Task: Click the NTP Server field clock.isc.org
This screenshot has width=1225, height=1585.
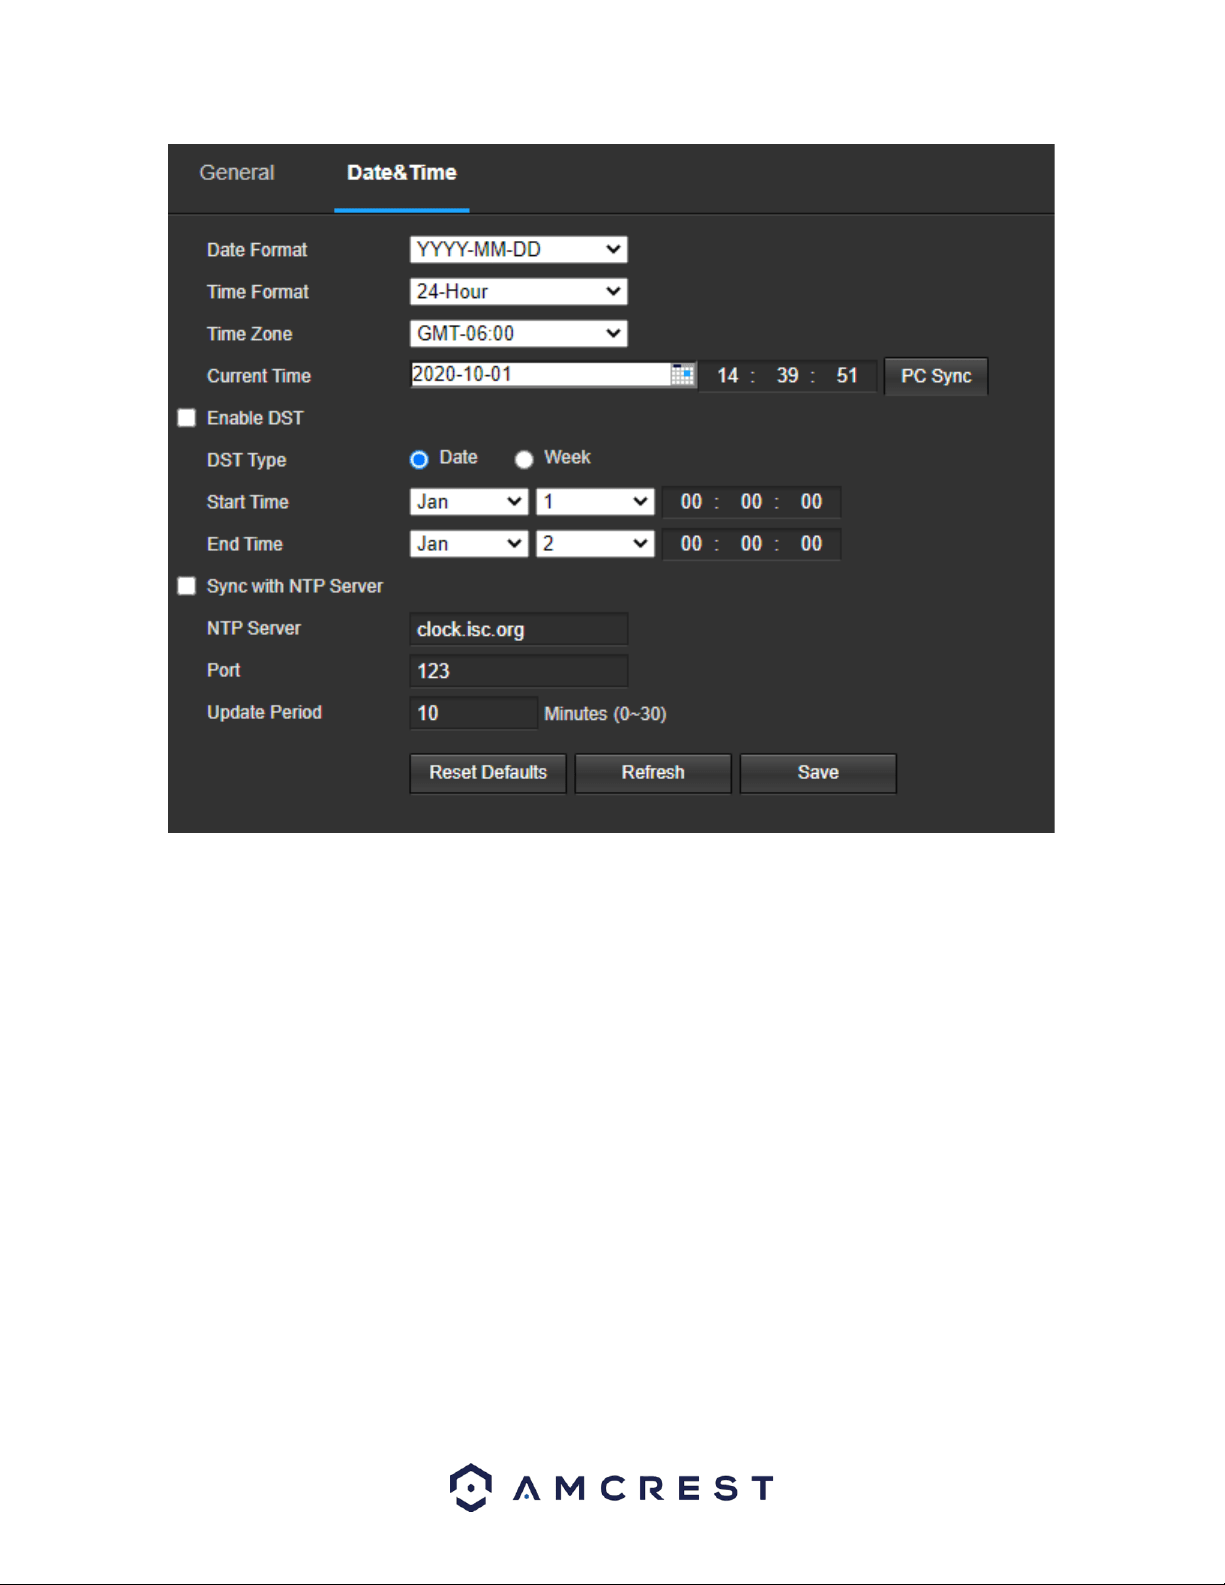Action: tap(519, 629)
